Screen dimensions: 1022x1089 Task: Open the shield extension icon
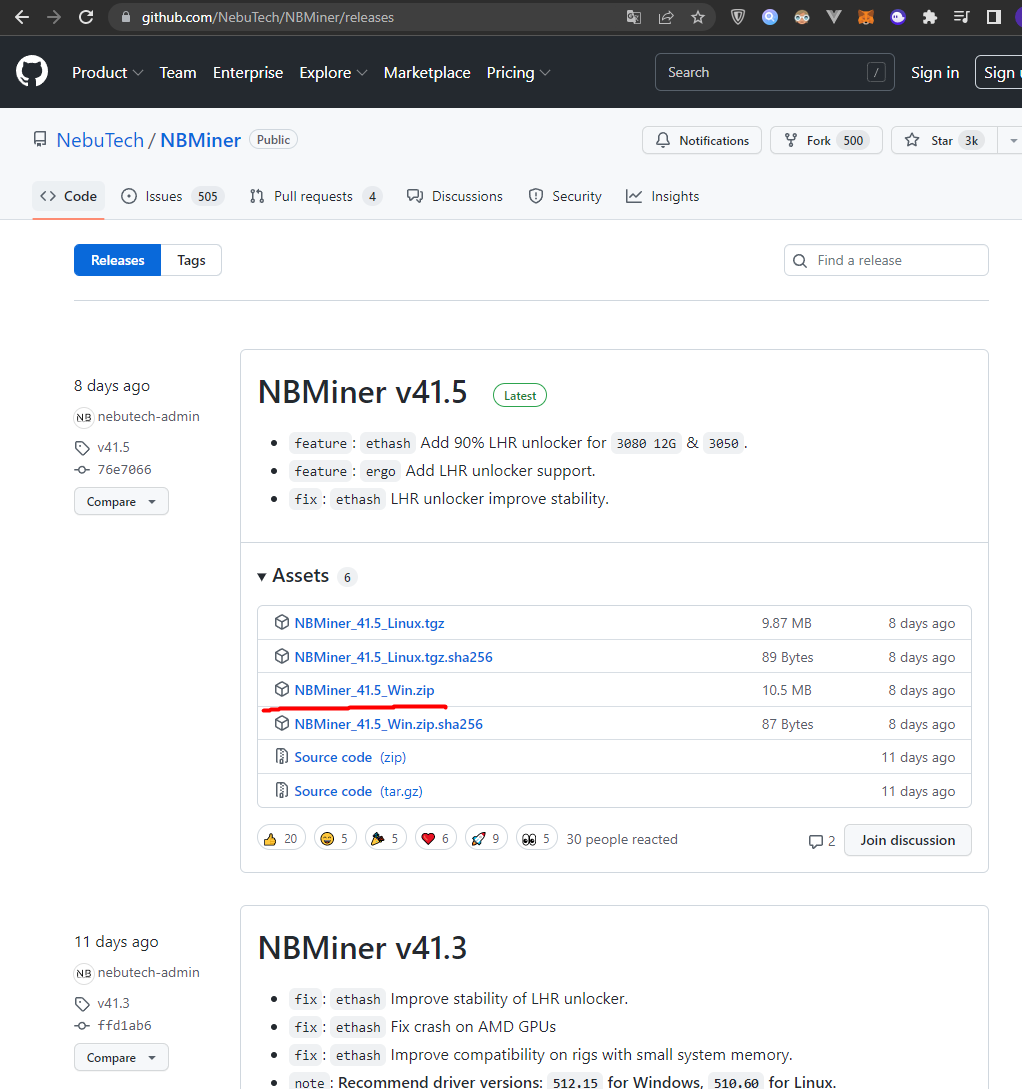[738, 17]
